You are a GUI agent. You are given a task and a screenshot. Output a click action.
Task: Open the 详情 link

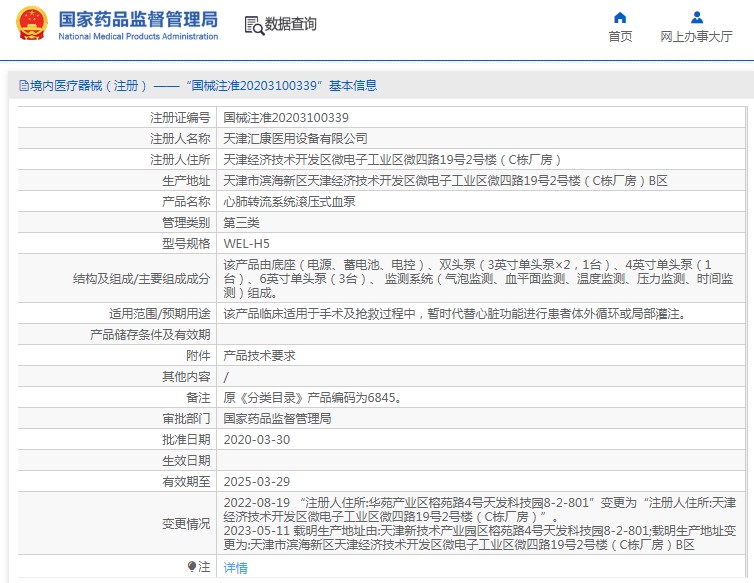tap(236, 568)
